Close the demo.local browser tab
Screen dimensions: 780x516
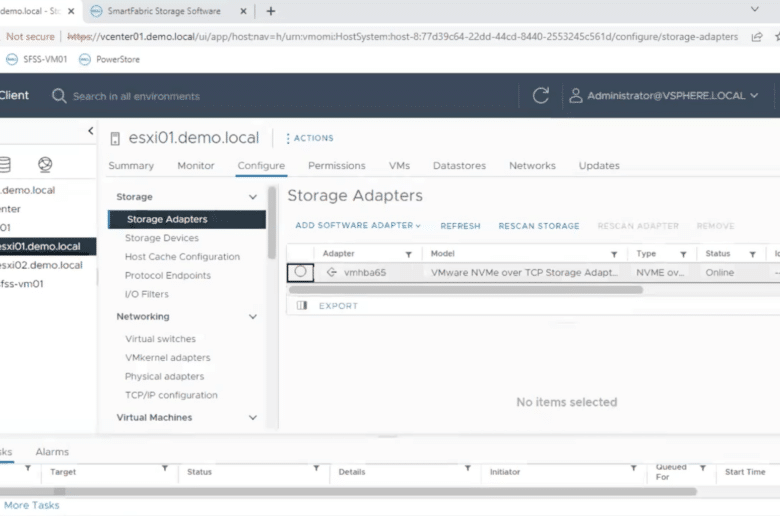point(71,11)
